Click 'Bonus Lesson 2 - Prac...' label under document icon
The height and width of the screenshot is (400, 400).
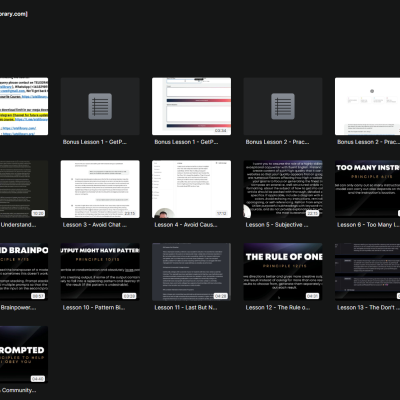point(277,142)
